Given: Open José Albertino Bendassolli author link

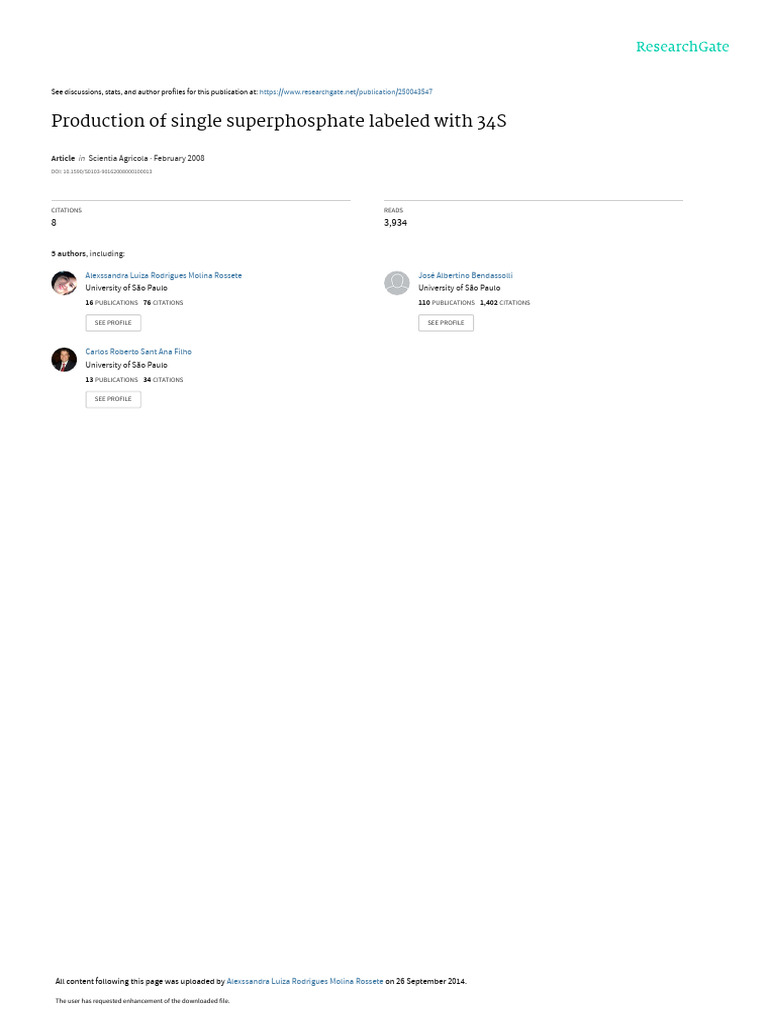Looking at the screenshot, I should pos(465,276).
